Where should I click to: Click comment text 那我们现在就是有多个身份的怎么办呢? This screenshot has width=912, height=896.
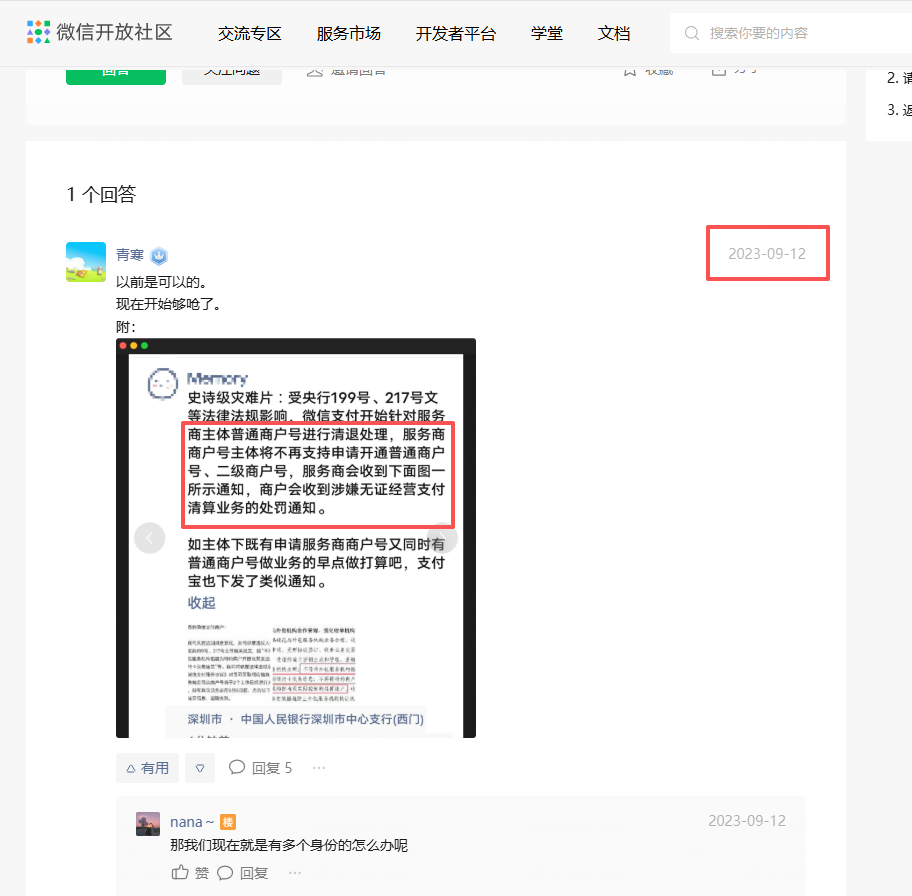click(x=289, y=845)
